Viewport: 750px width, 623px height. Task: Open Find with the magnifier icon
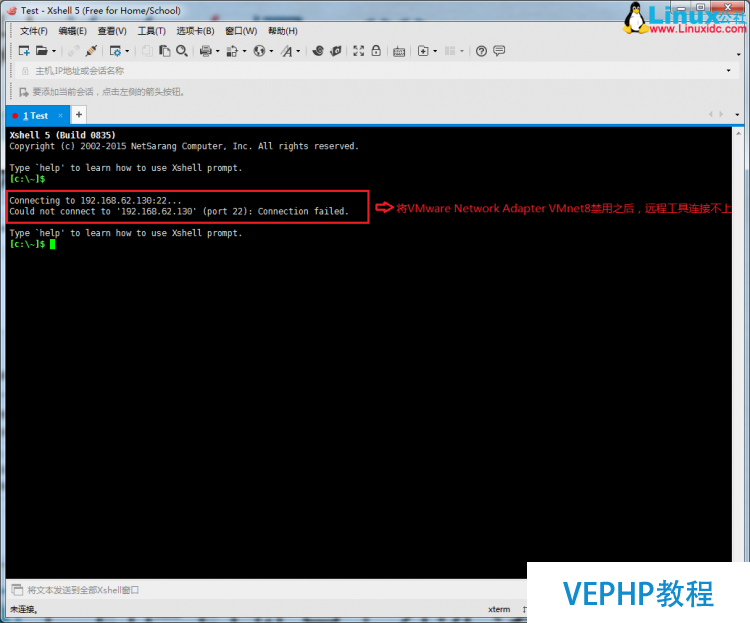(x=182, y=51)
